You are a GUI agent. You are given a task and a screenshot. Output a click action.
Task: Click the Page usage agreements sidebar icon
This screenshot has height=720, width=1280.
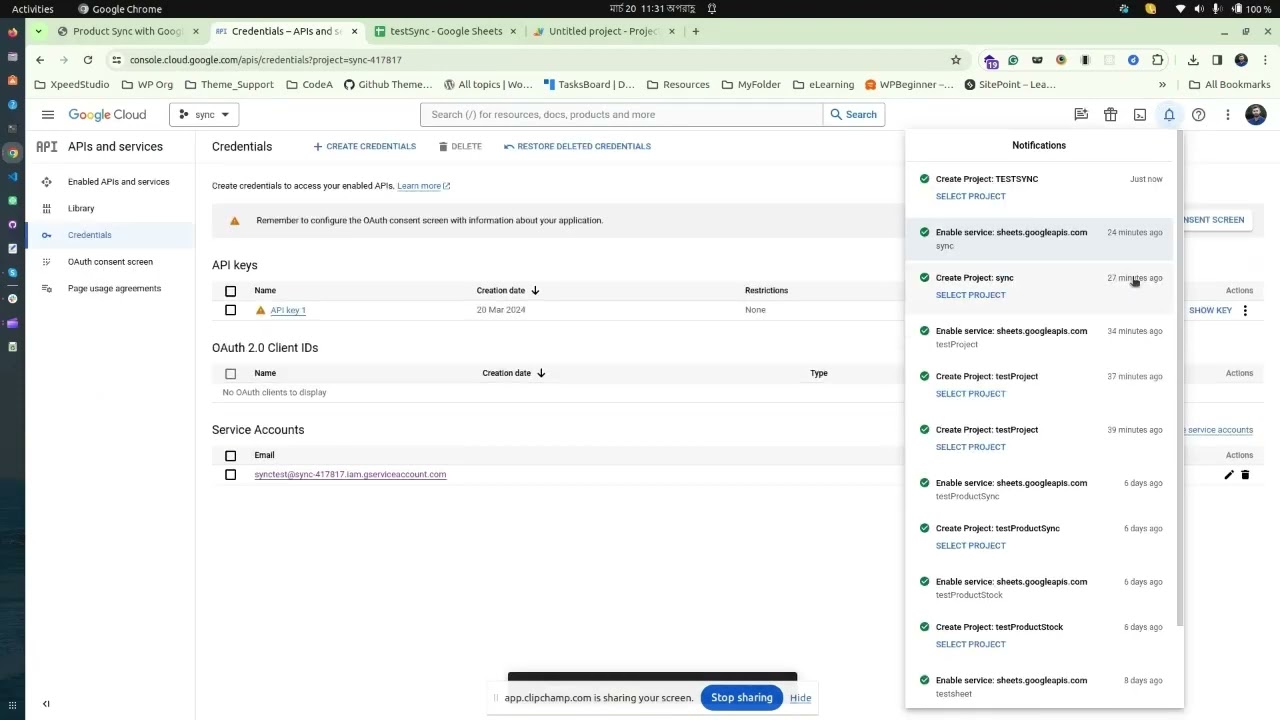point(46,288)
